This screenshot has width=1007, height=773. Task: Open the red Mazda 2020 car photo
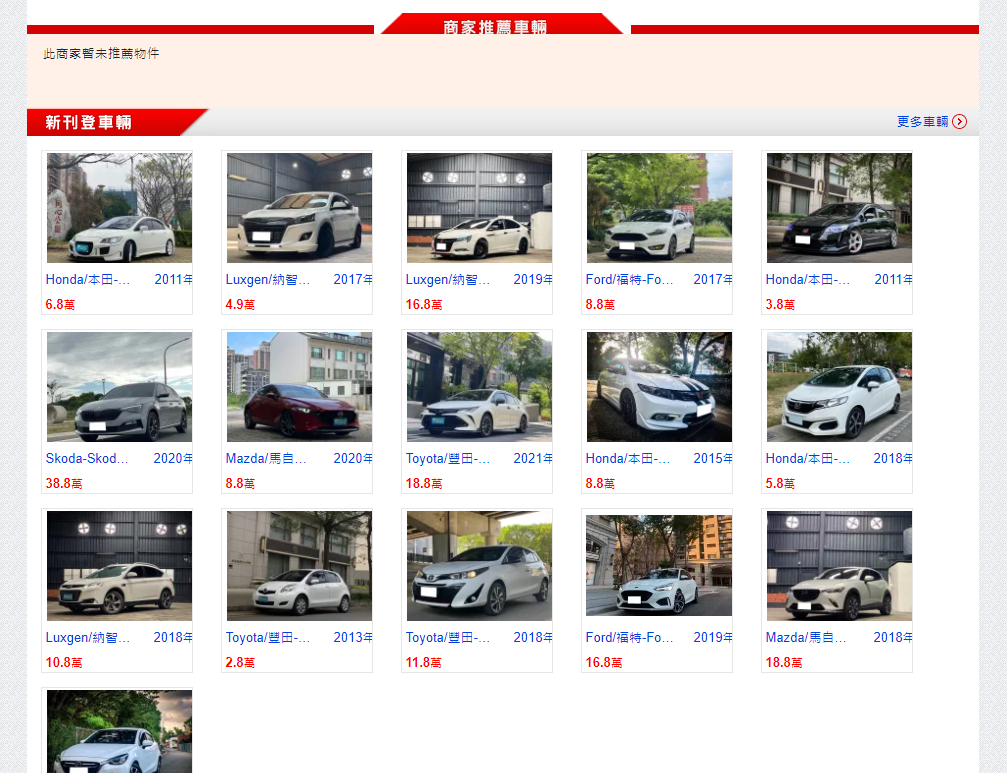click(x=299, y=387)
